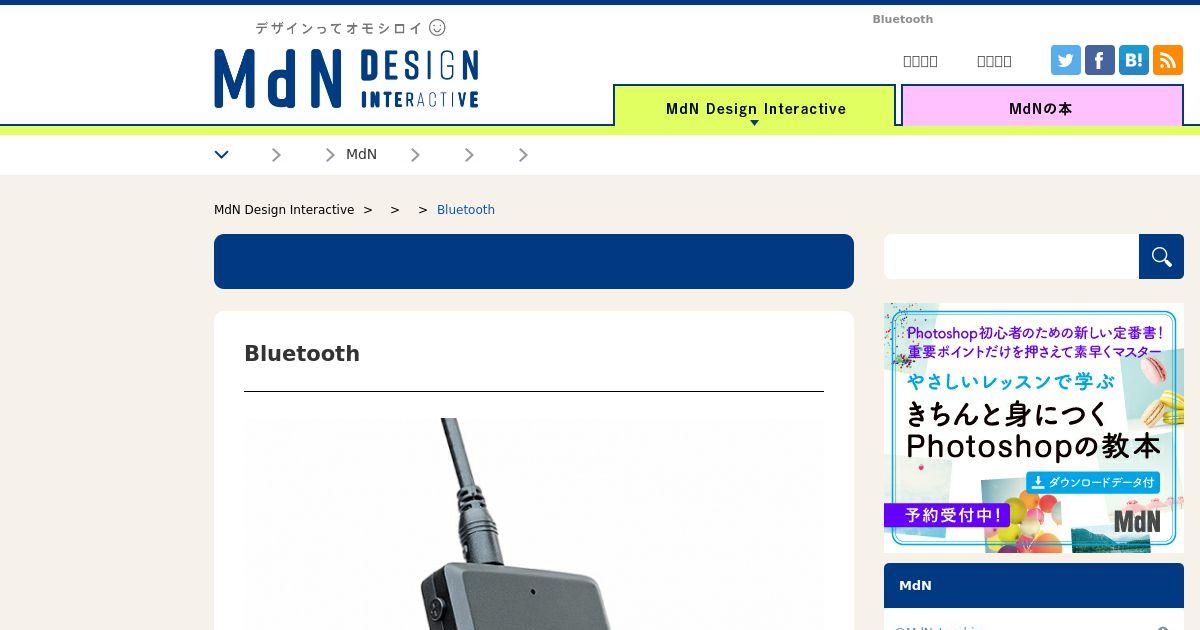
Task: Click the デザインってオモシロイ tagline
Action: (350, 28)
